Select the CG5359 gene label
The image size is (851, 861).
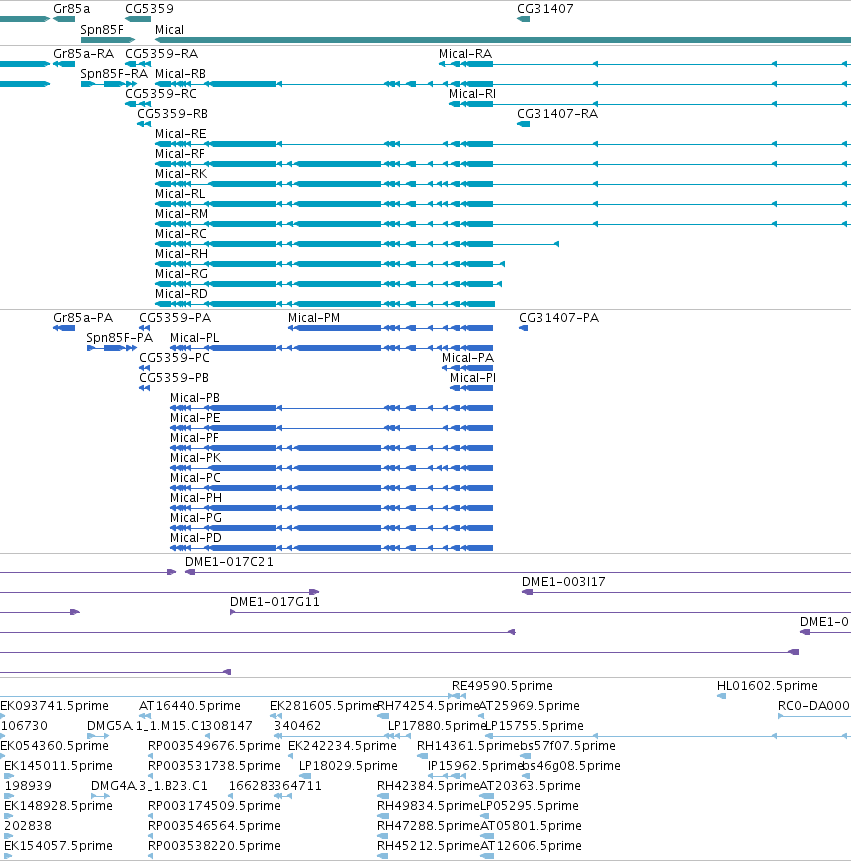(149, 9)
